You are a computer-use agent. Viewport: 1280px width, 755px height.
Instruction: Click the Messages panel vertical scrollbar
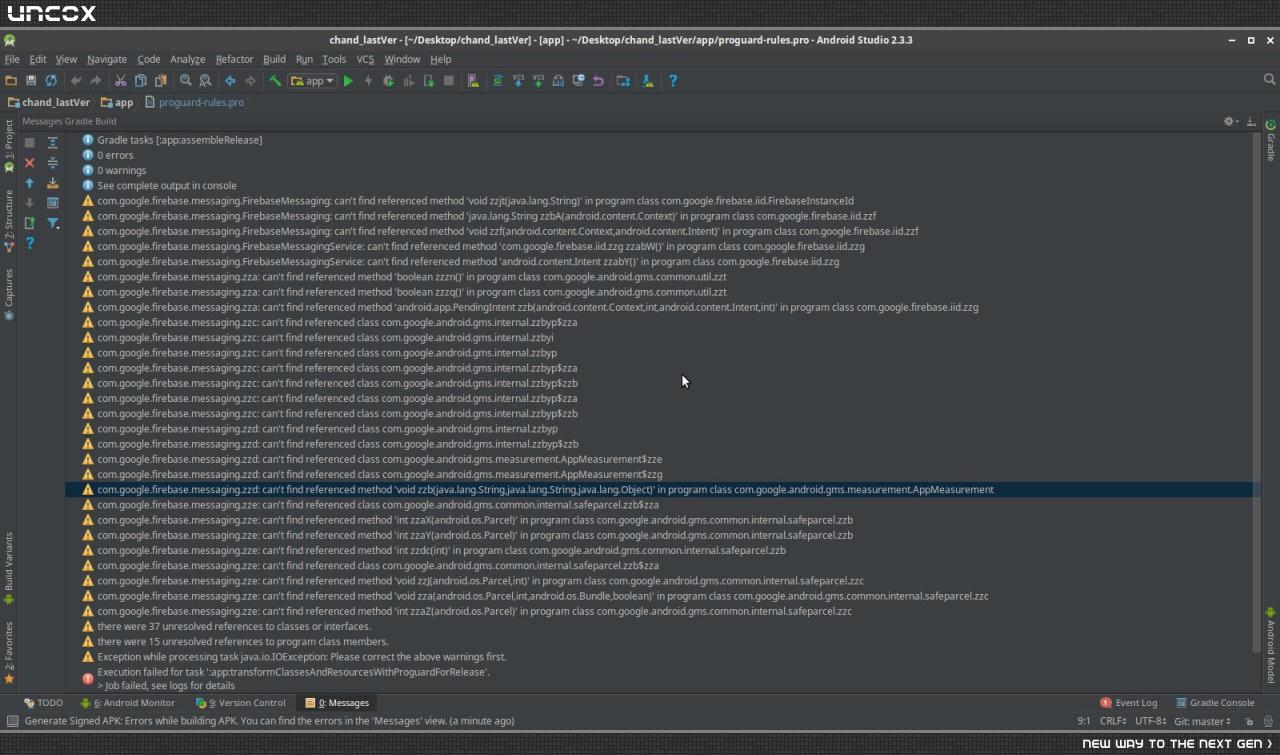pos(1255,392)
